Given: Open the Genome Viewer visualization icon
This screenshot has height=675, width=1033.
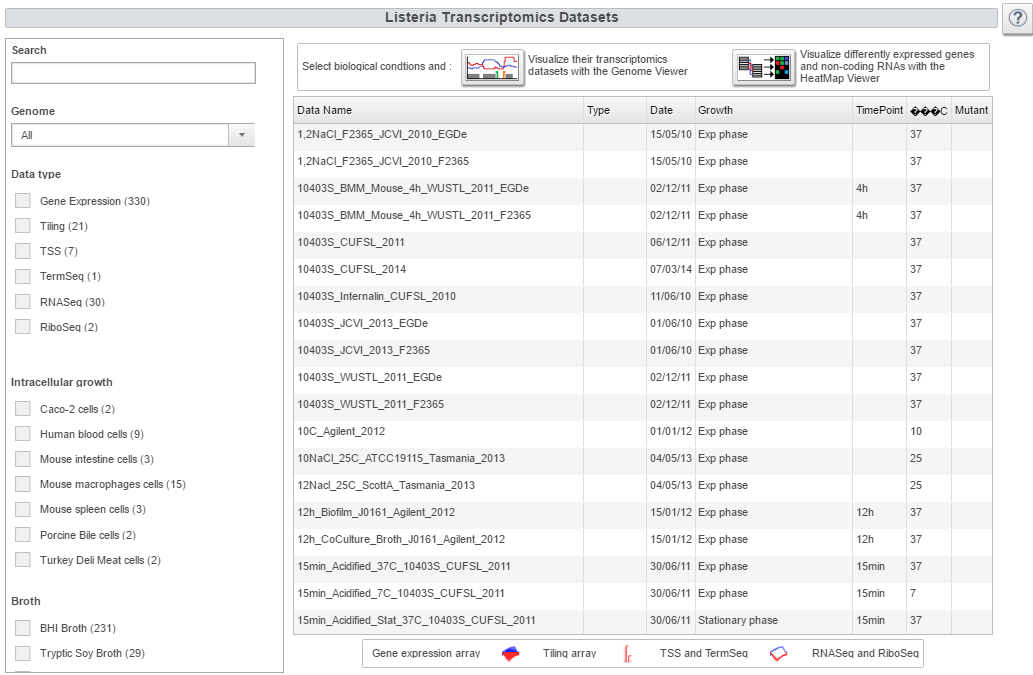Looking at the screenshot, I should (x=492, y=67).
